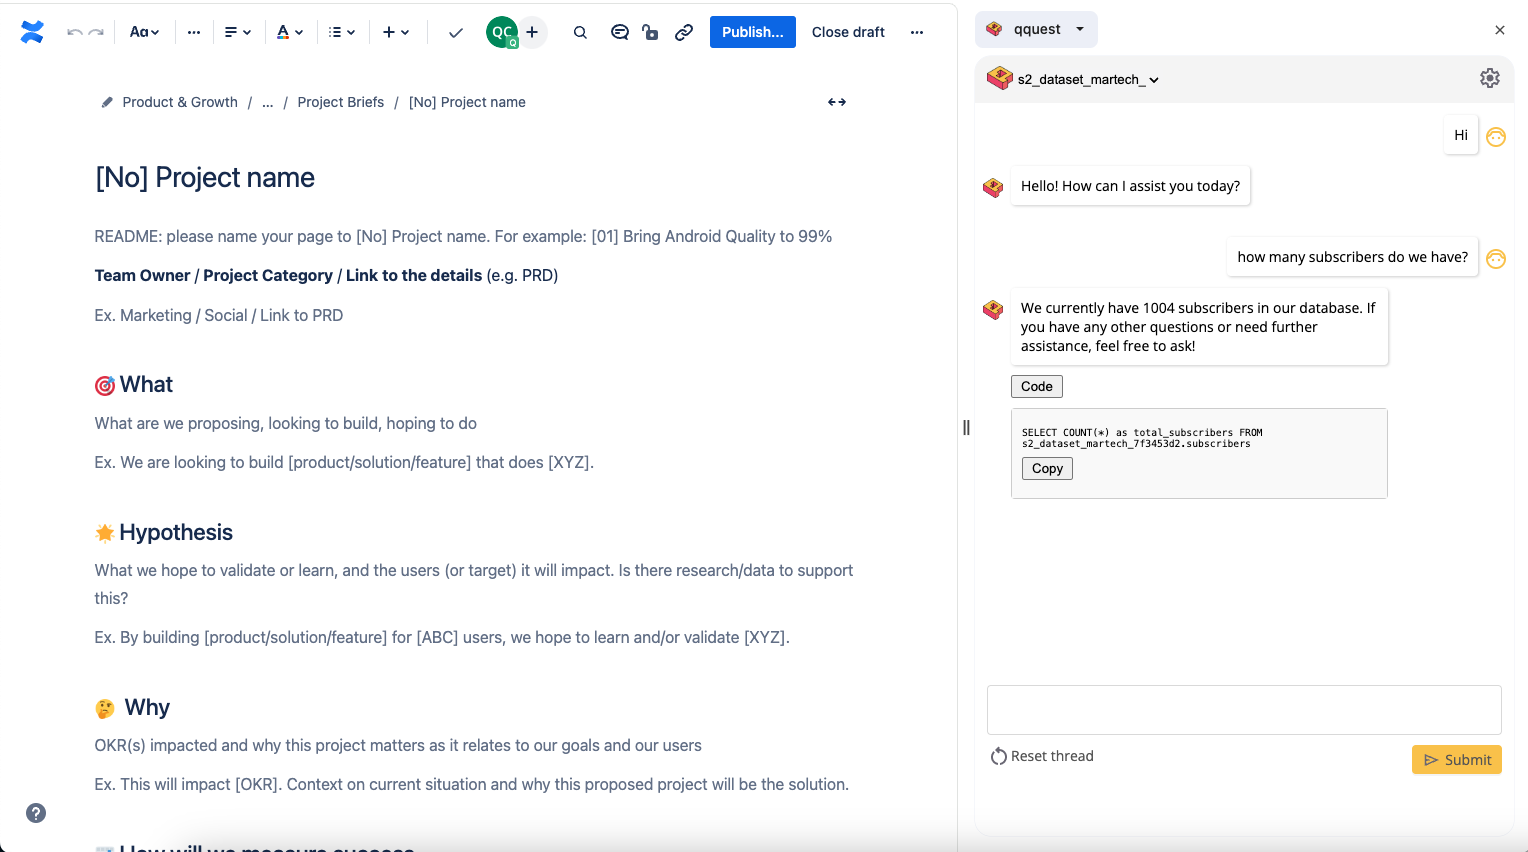Copy the SQL query with the Copy button
The width and height of the screenshot is (1528, 852).
1046,468
